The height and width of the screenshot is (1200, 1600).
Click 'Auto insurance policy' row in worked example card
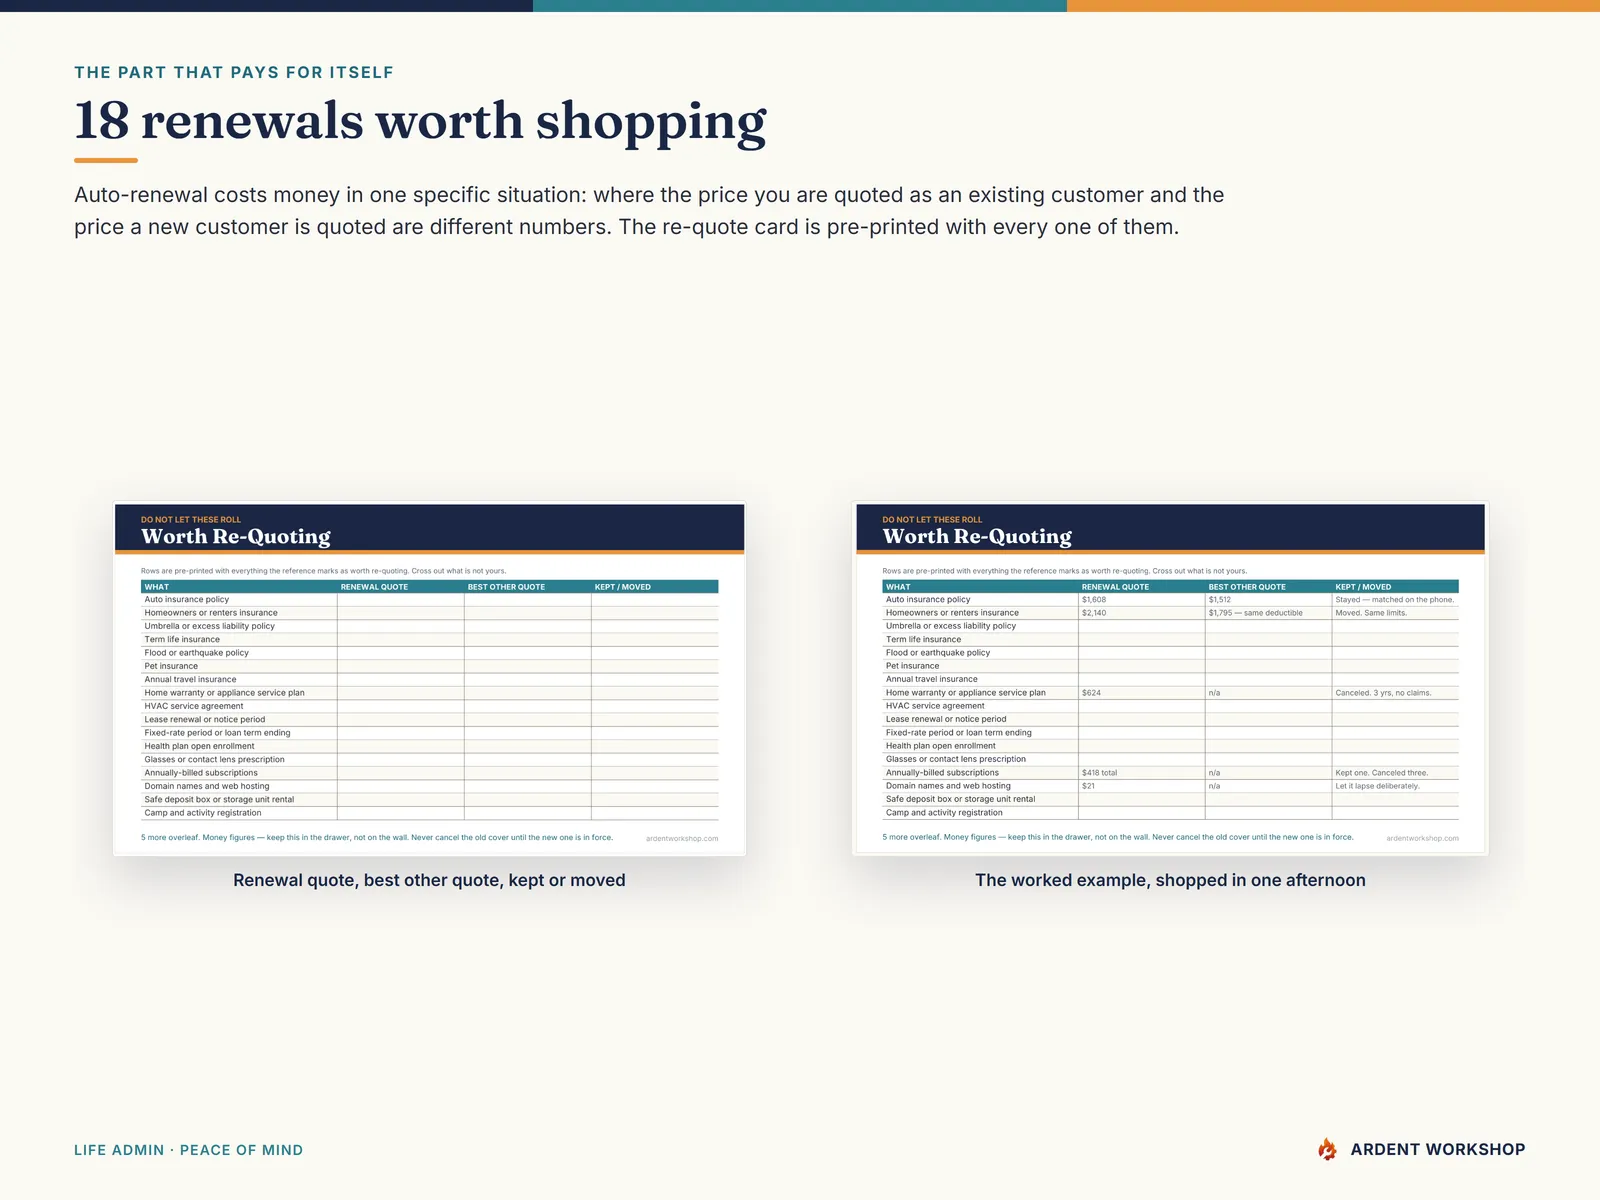(x=1170, y=600)
